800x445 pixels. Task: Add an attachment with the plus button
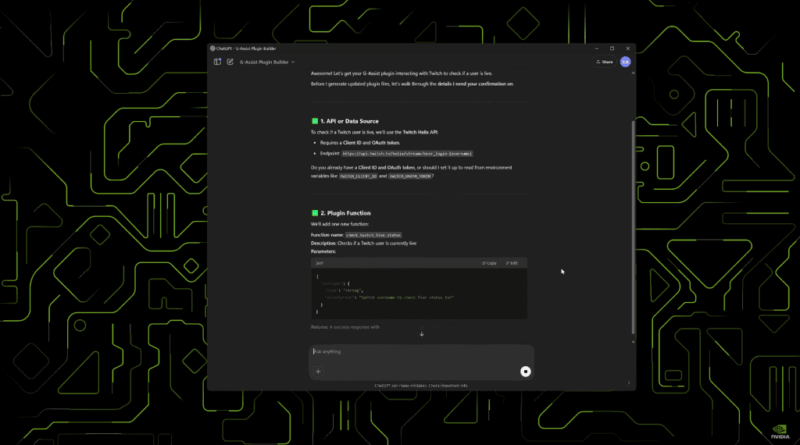[x=318, y=372]
